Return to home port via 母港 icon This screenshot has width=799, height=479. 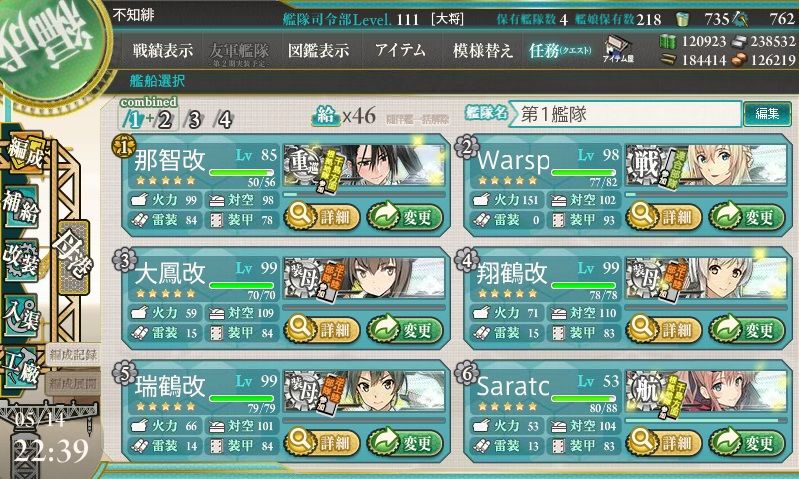74,257
